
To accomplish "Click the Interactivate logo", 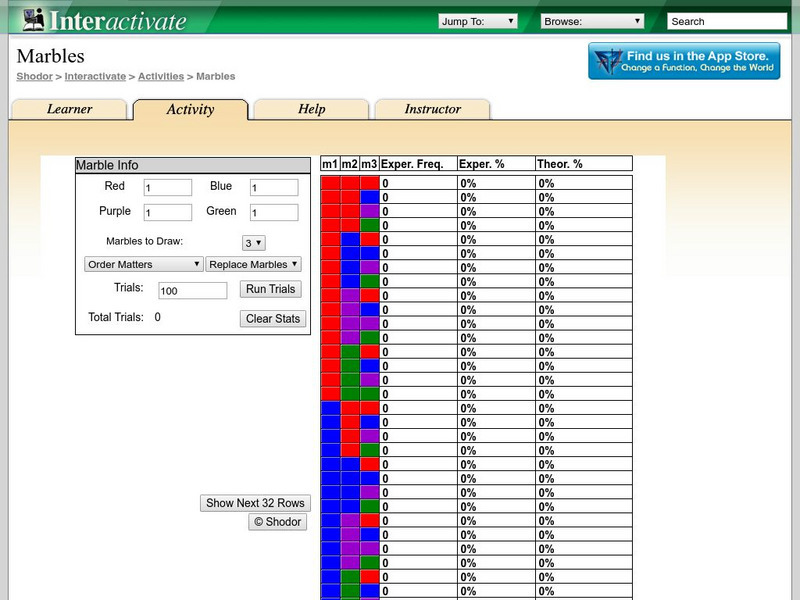I will [x=104, y=20].
